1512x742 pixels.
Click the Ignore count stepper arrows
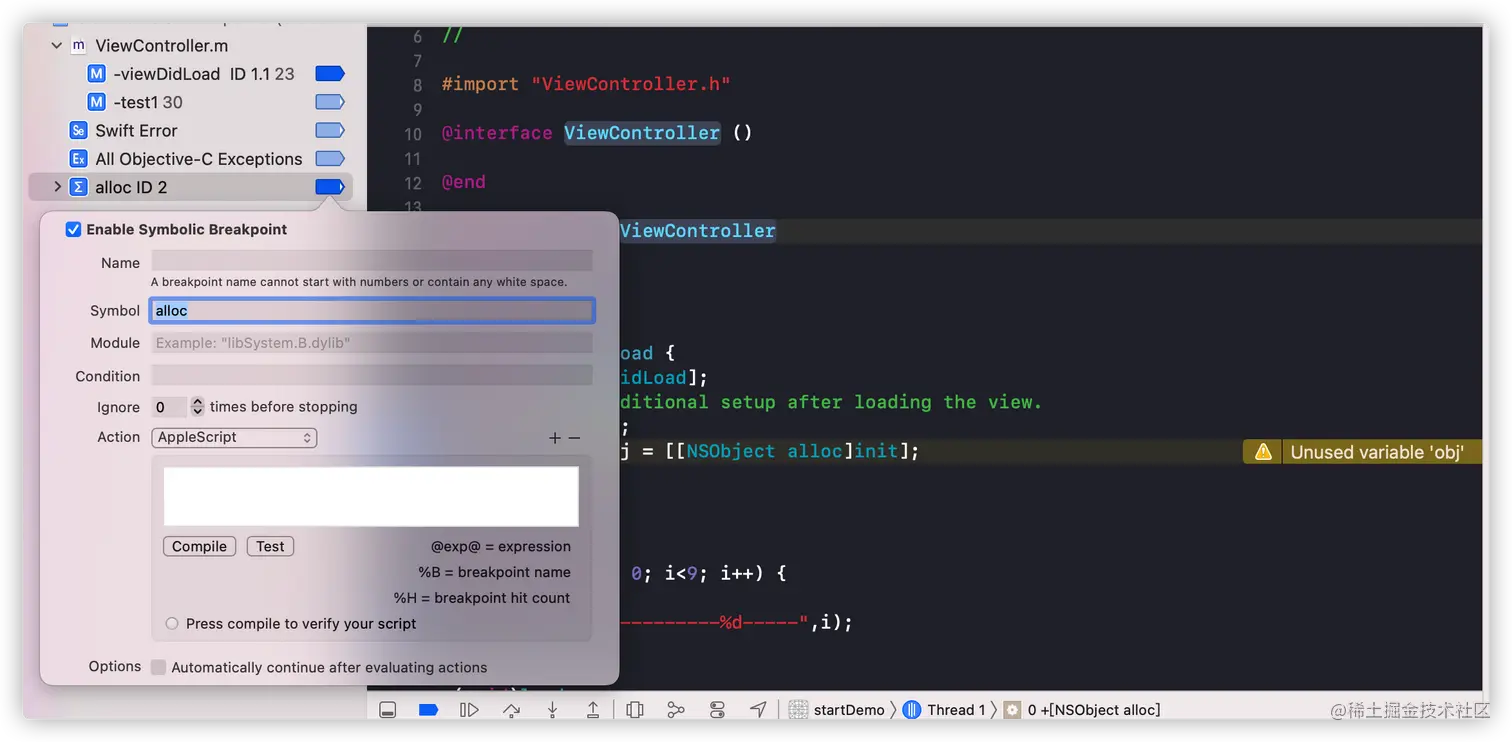pos(198,407)
